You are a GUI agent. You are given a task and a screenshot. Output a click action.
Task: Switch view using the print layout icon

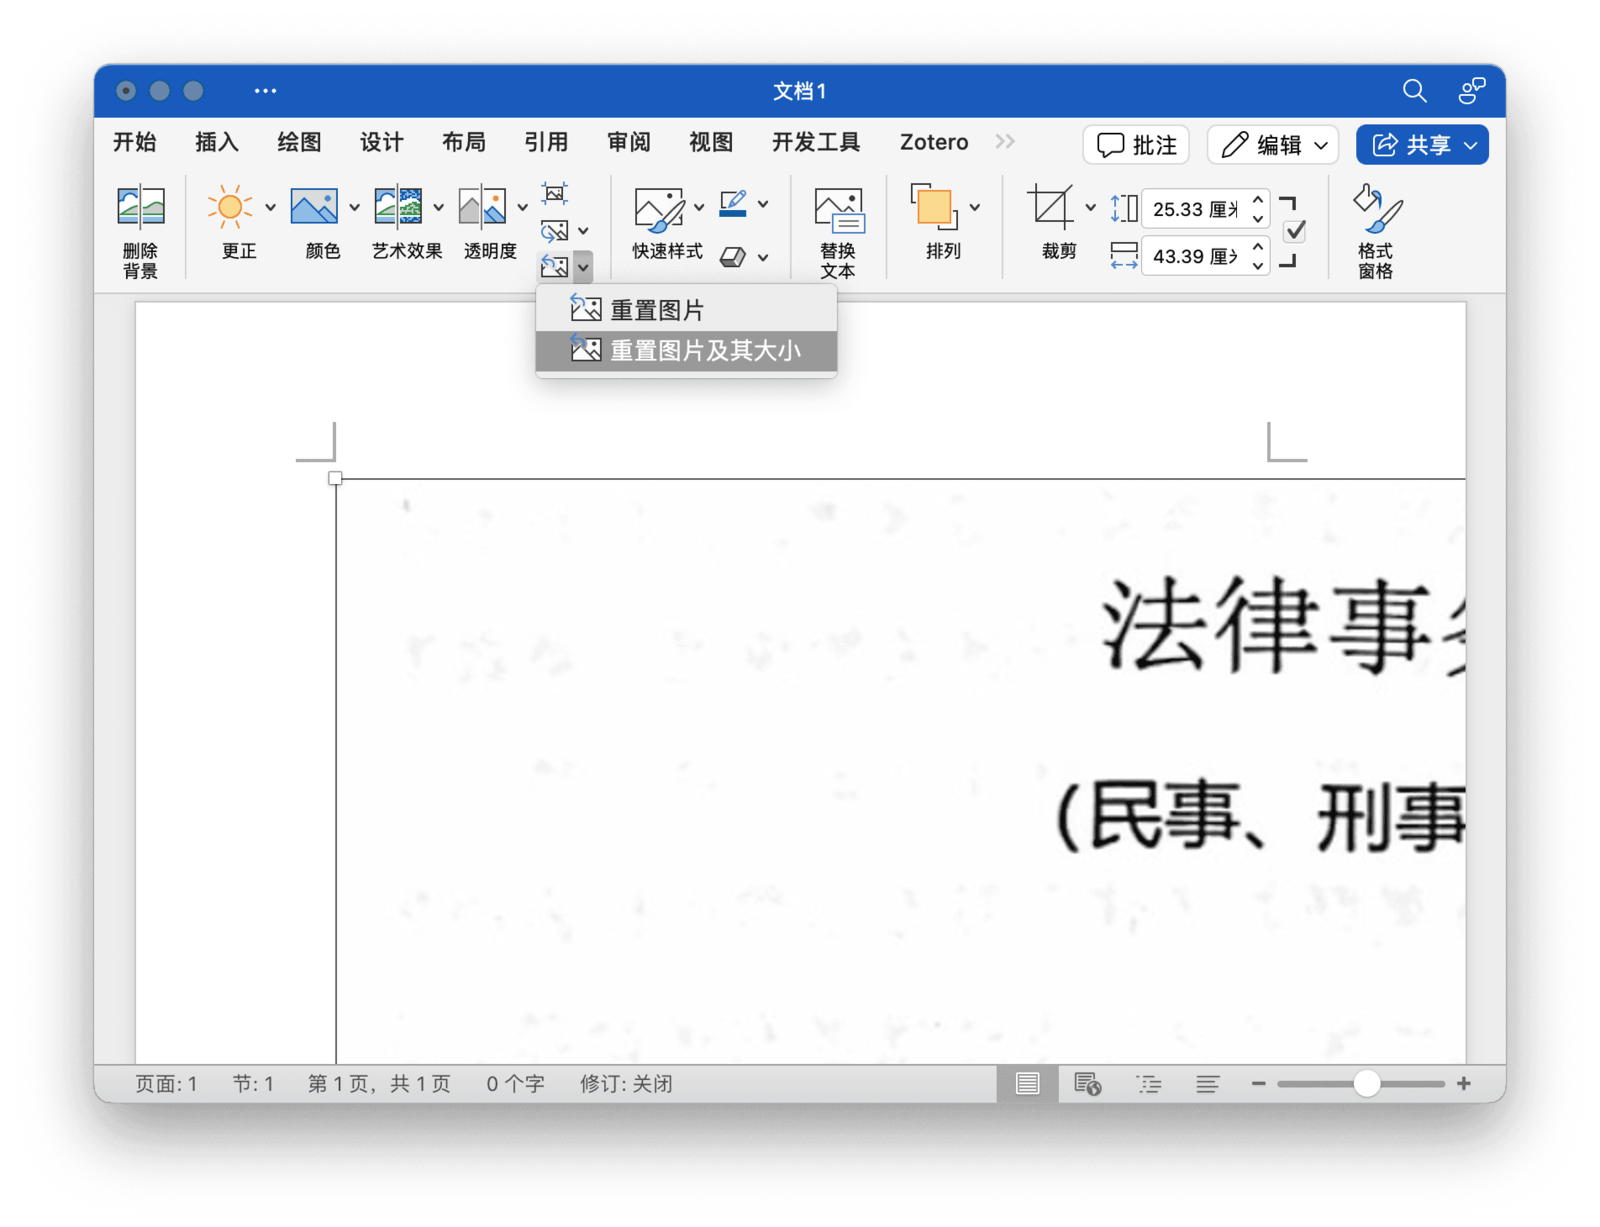click(1027, 1083)
